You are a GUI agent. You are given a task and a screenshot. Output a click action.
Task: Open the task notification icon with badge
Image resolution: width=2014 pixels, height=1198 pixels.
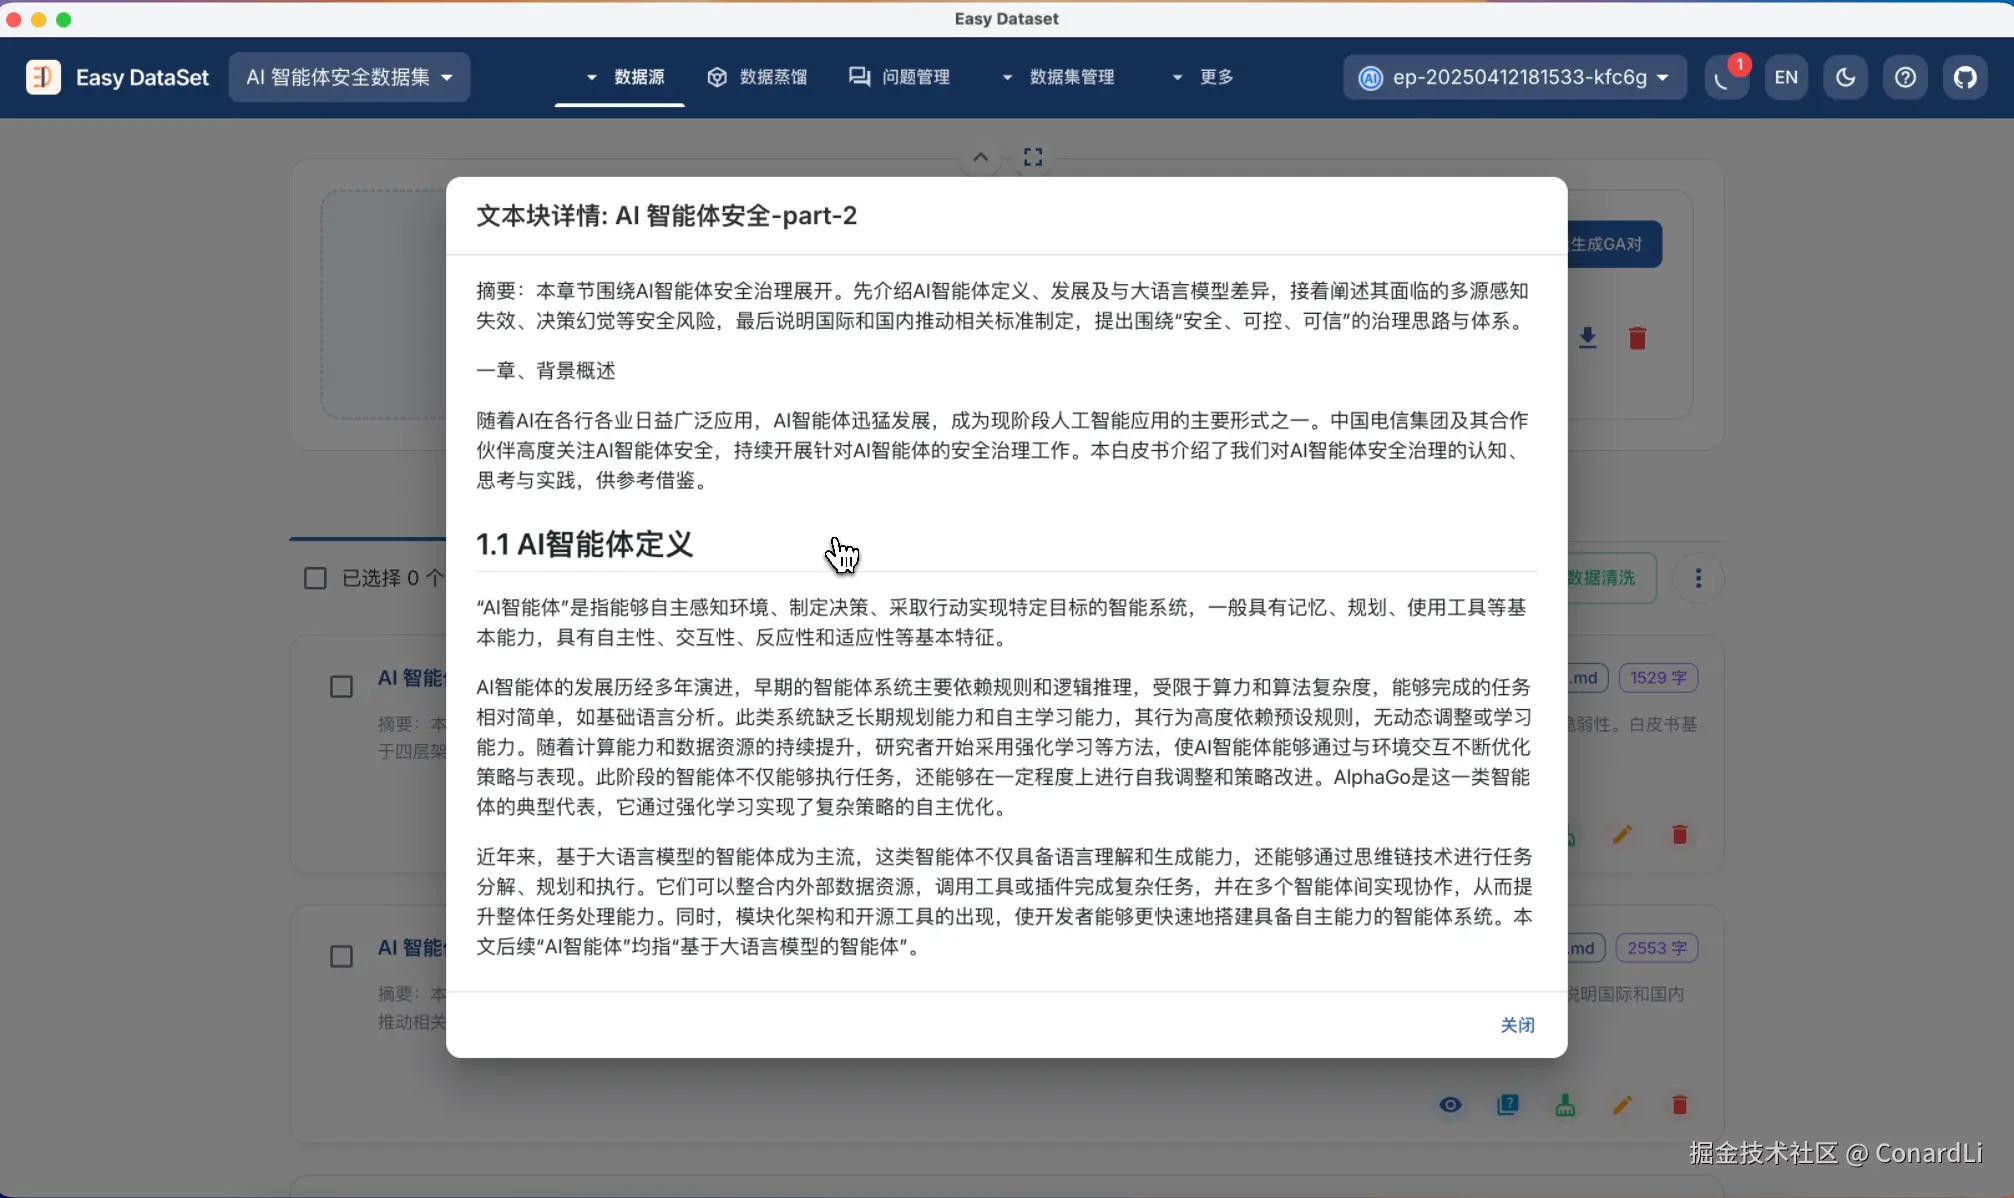coord(1724,78)
